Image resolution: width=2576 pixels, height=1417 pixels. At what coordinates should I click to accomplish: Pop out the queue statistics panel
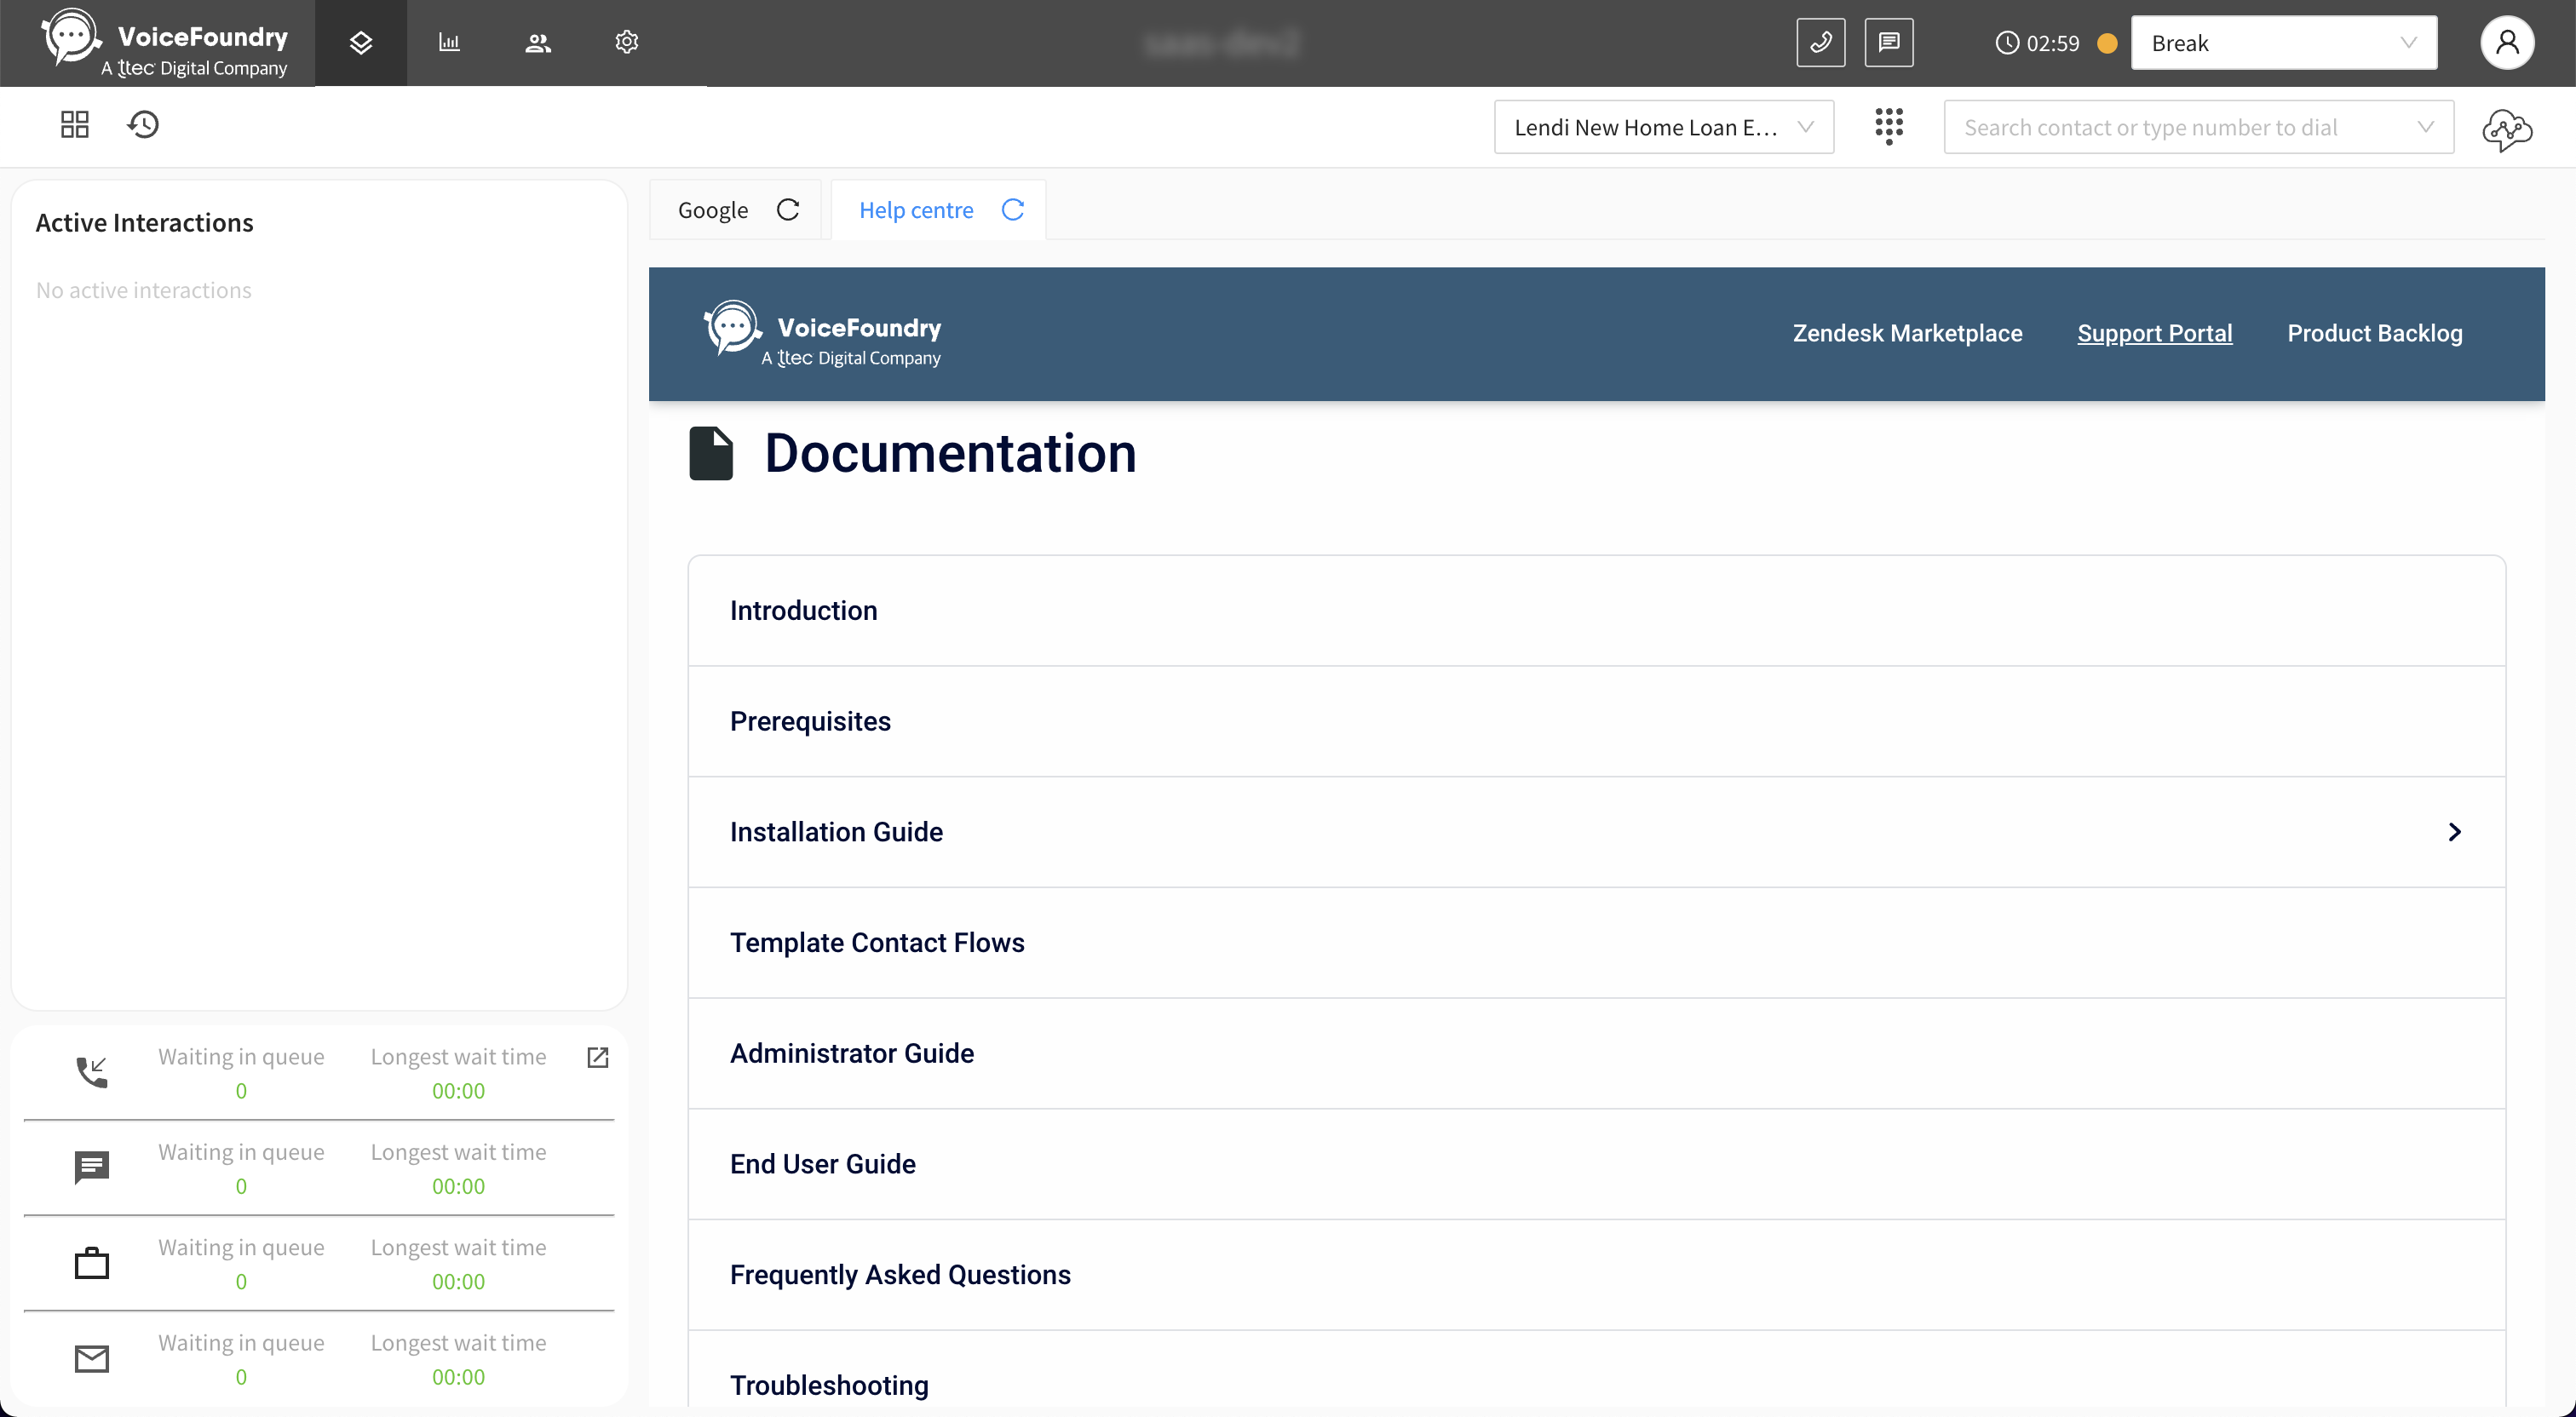[598, 1057]
